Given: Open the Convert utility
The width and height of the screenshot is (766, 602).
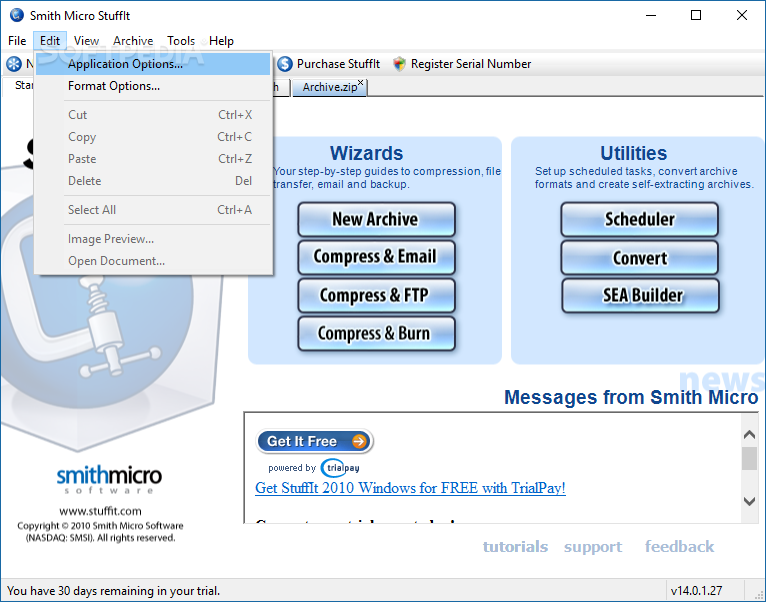Looking at the screenshot, I should [639, 257].
